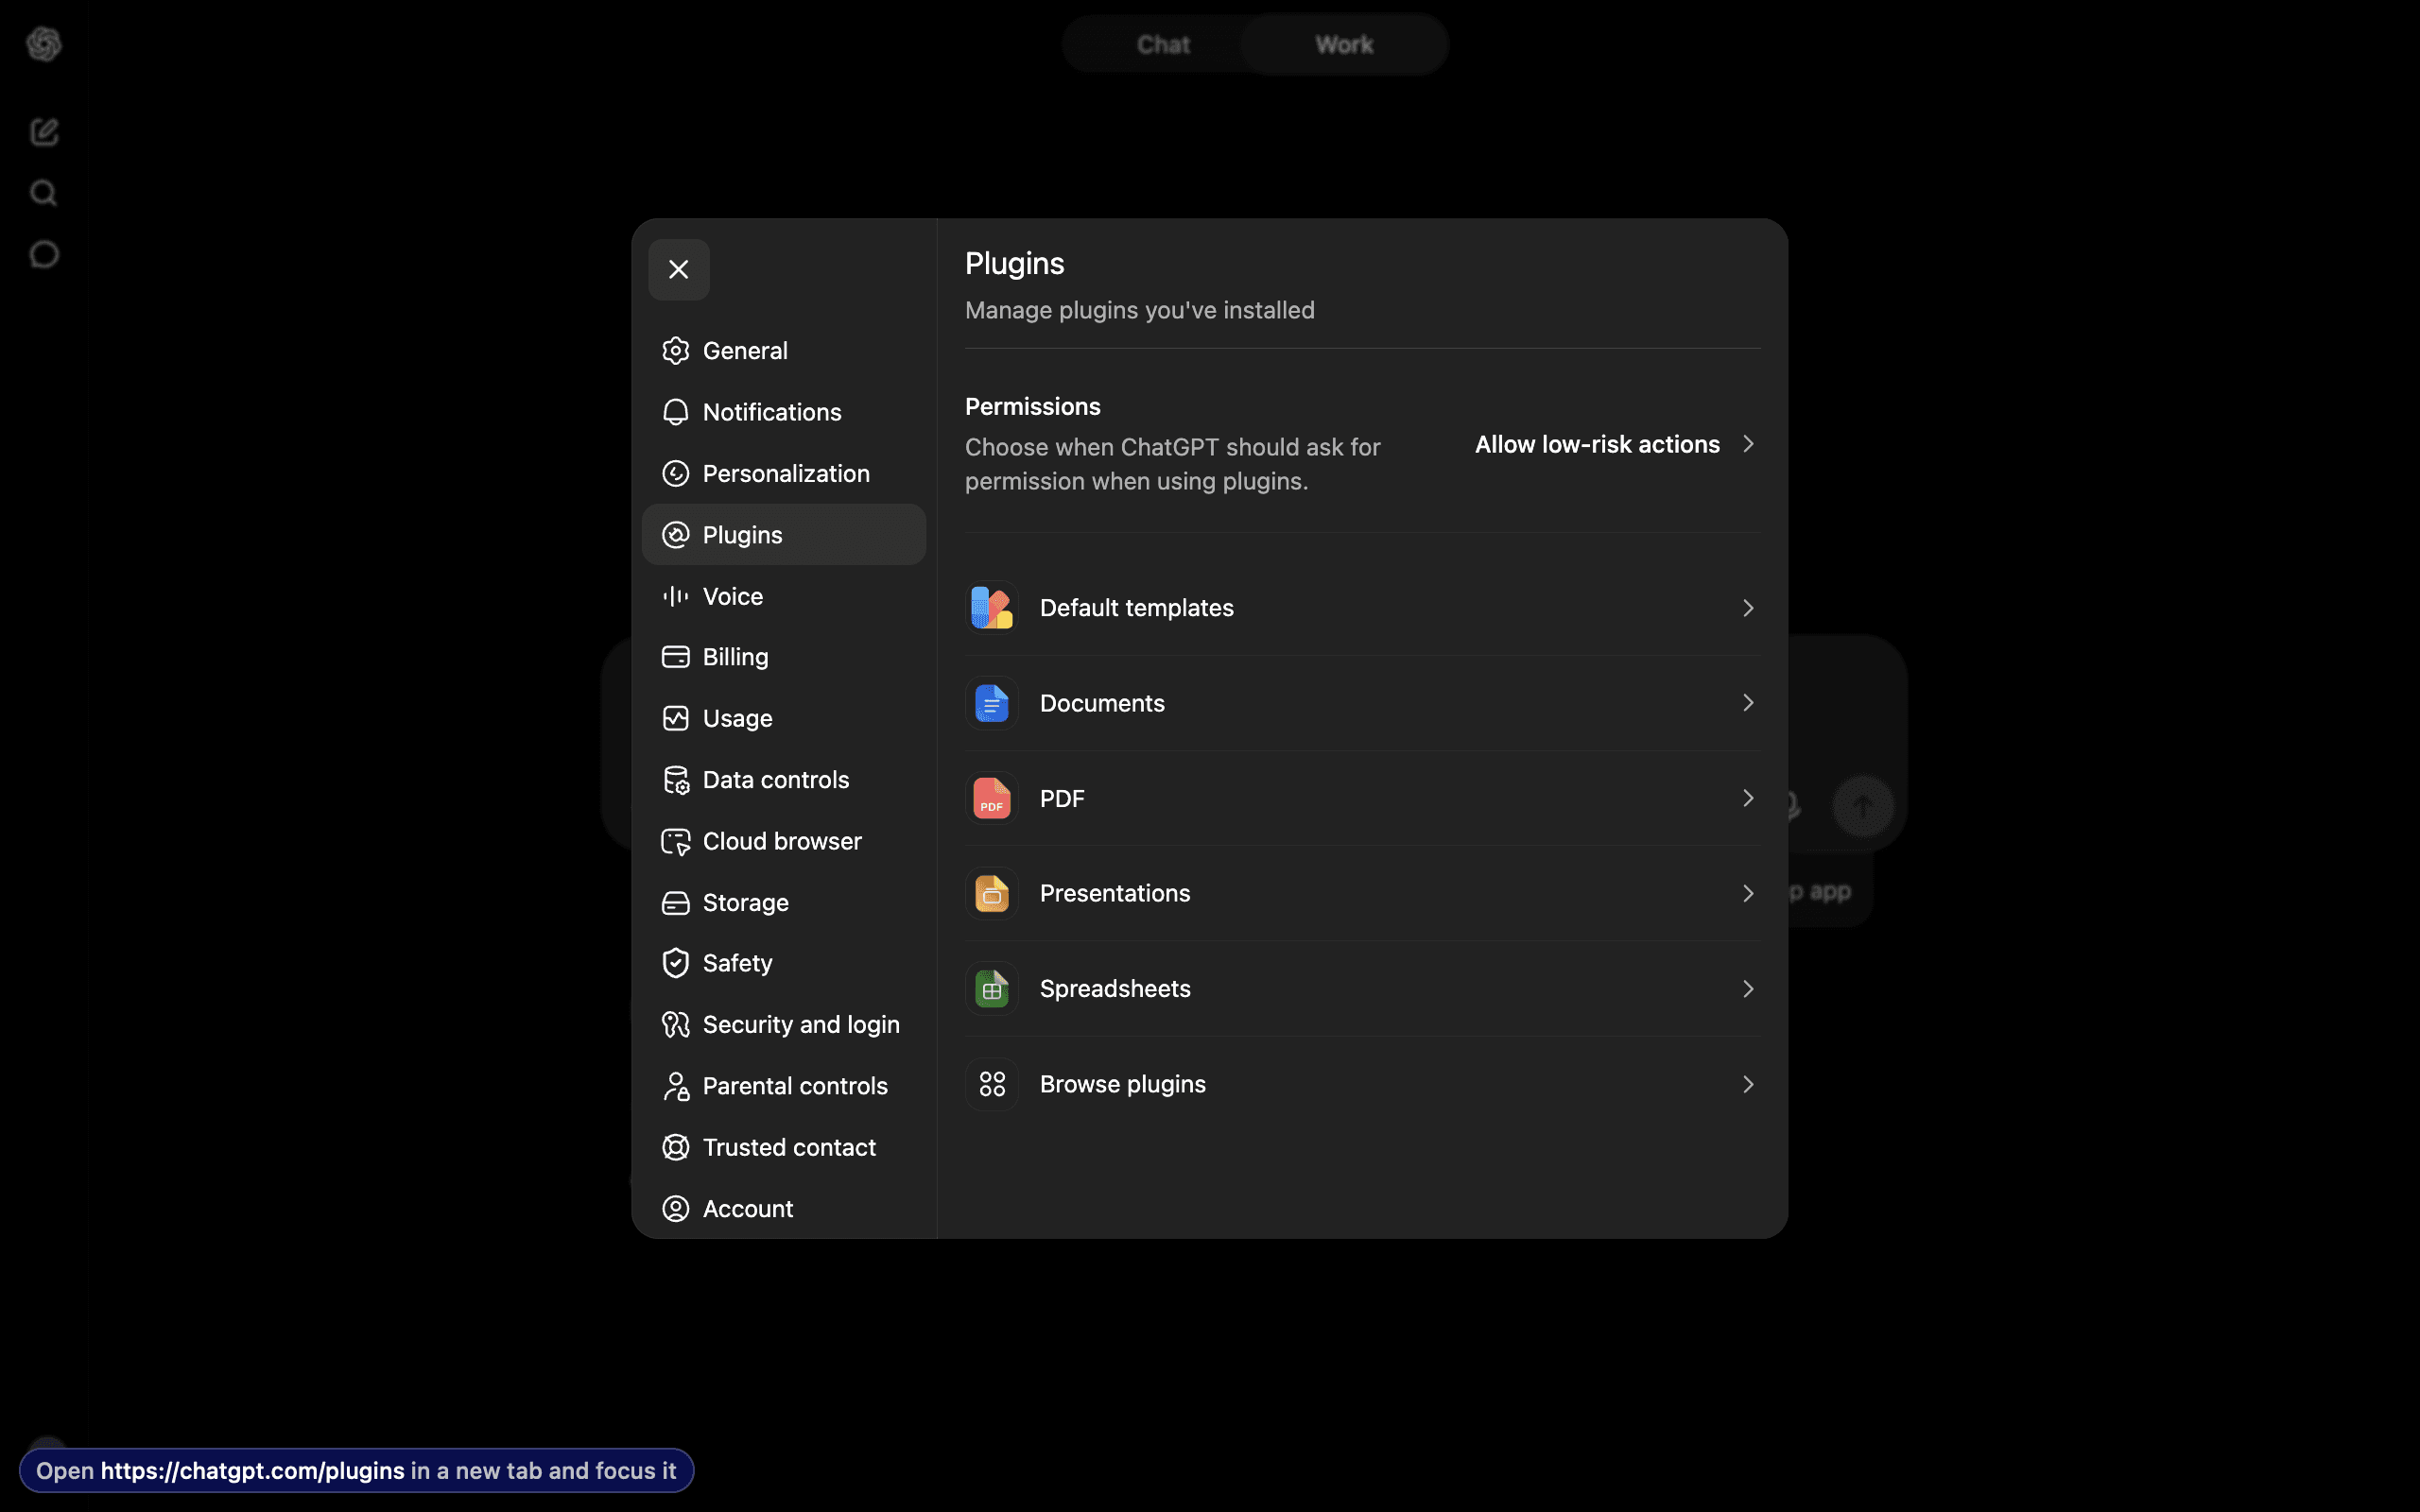The width and height of the screenshot is (2420, 1512).
Task: Close the settings dialog with the X button
Action: (x=679, y=269)
